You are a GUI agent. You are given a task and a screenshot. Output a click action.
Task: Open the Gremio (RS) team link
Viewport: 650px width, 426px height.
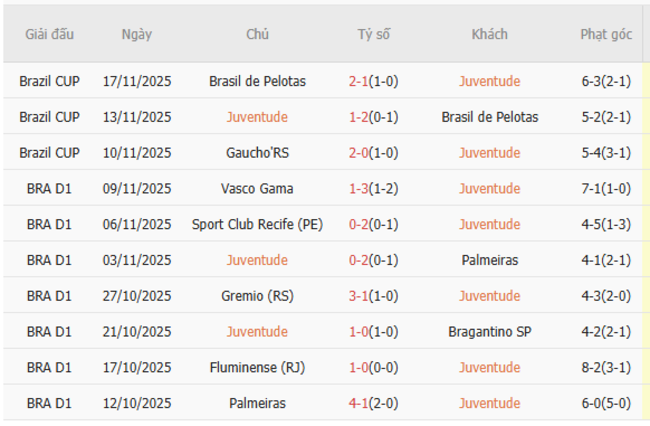pyautogui.click(x=257, y=296)
